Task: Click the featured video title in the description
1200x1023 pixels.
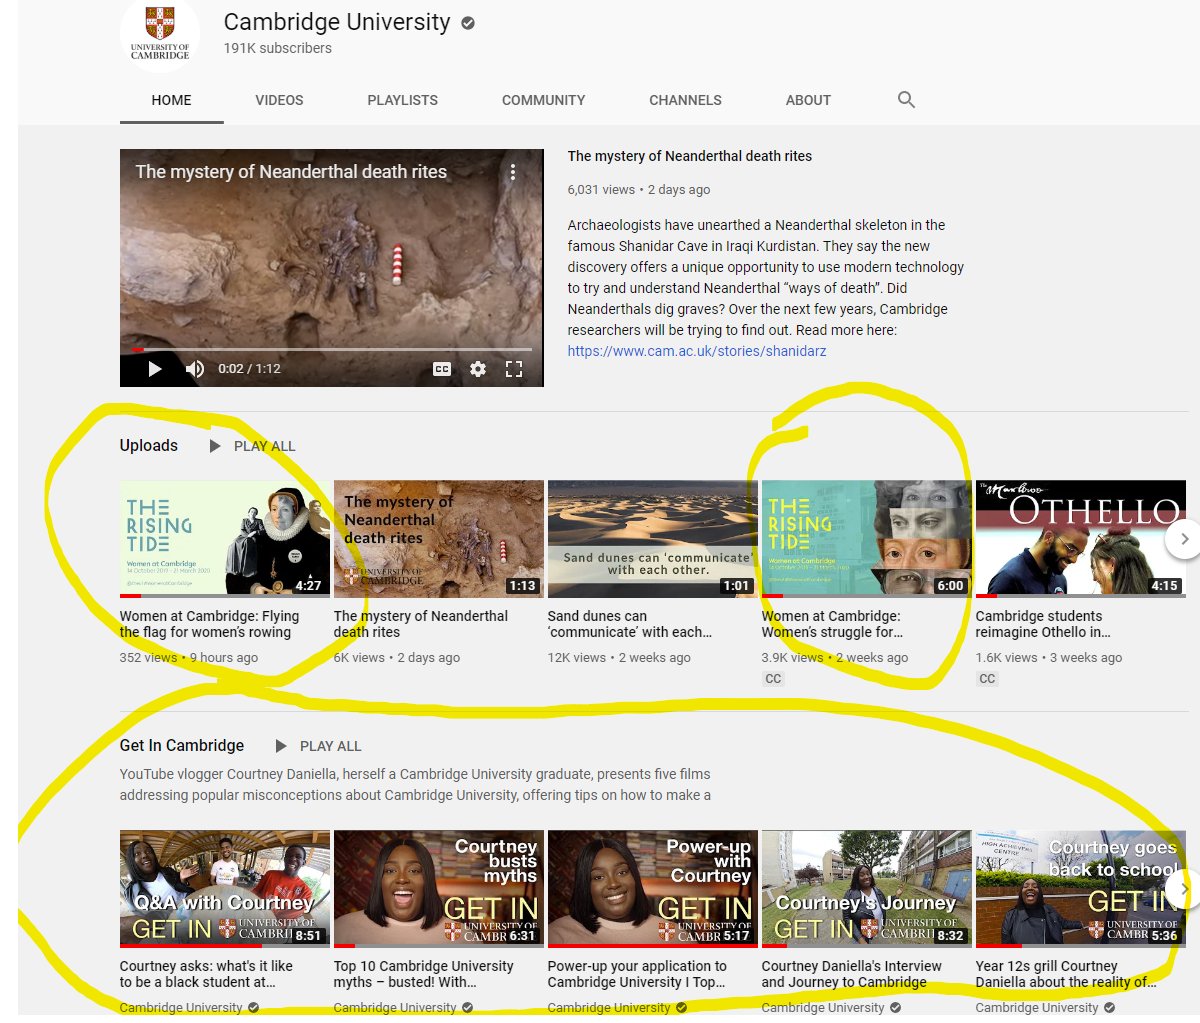Action: pyautogui.click(x=690, y=156)
